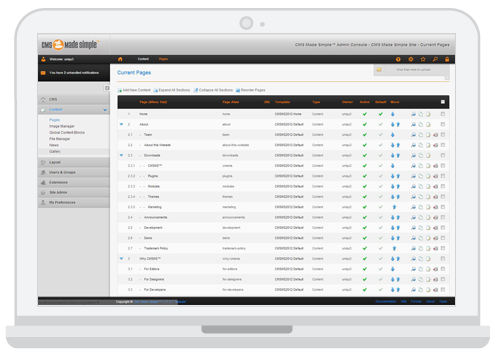Open News in the sidebar submenu
This screenshot has height=360, width=499.
point(54,145)
